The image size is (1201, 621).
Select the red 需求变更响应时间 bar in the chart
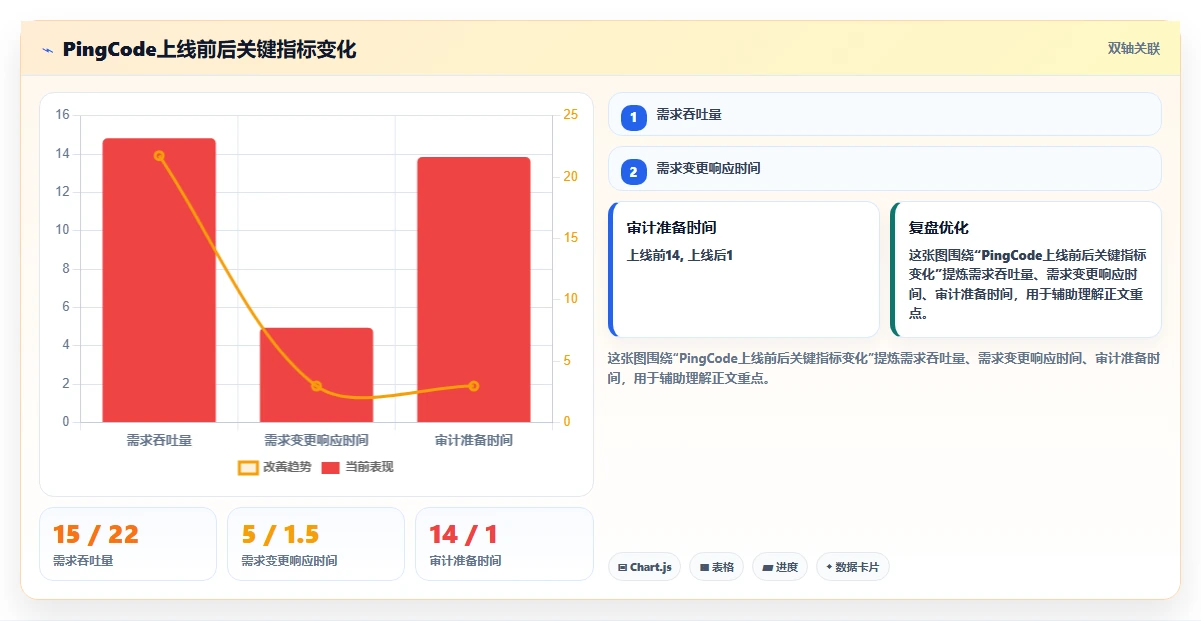click(x=316, y=375)
